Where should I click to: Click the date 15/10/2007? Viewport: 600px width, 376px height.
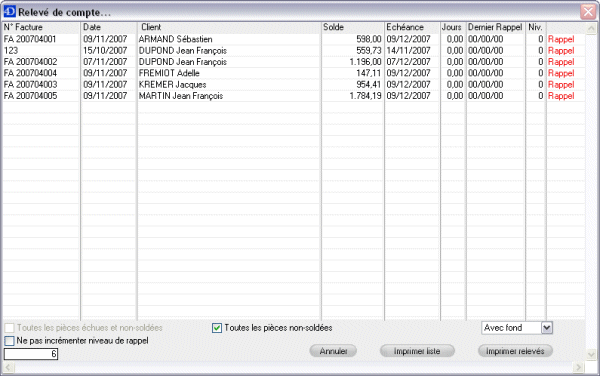pyautogui.click(x=105, y=50)
